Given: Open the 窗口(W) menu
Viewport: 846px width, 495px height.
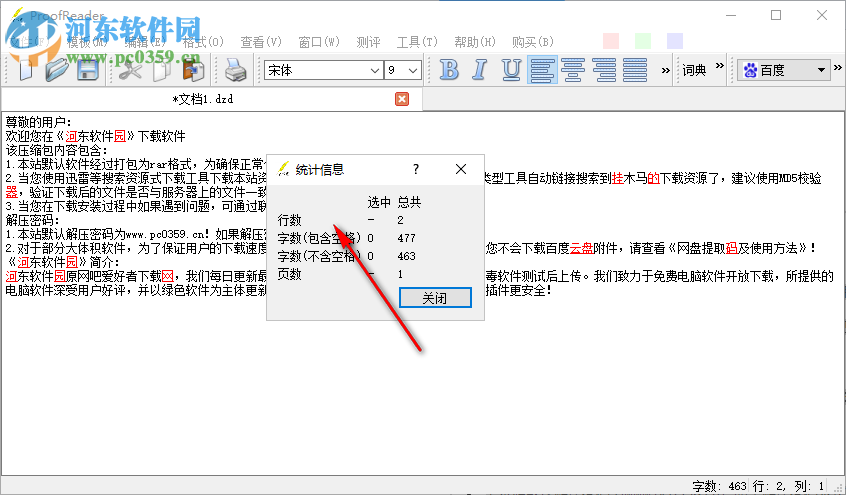Looking at the screenshot, I should pyautogui.click(x=319, y=42).
